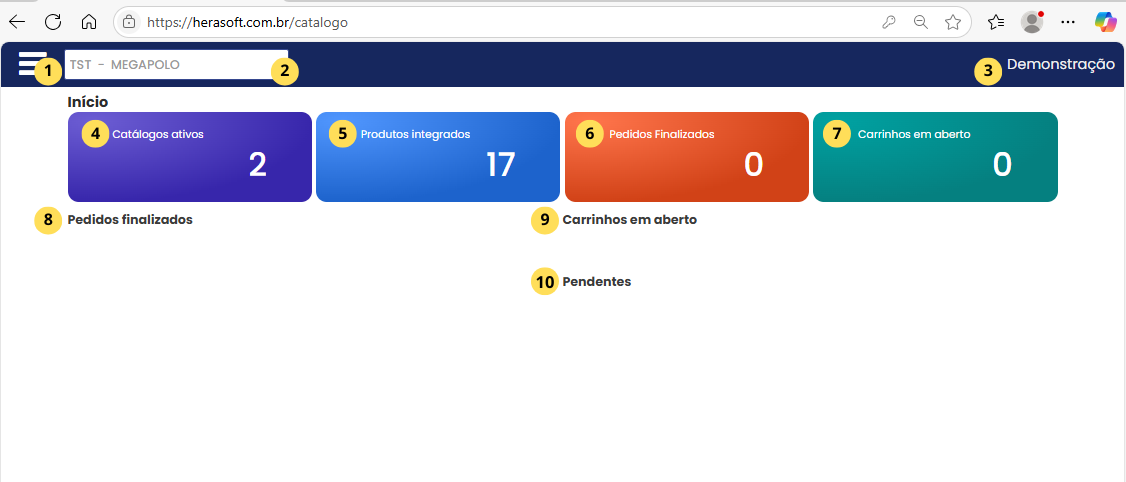
Task: Open saved passwords key icon
Action: (889, 22)
